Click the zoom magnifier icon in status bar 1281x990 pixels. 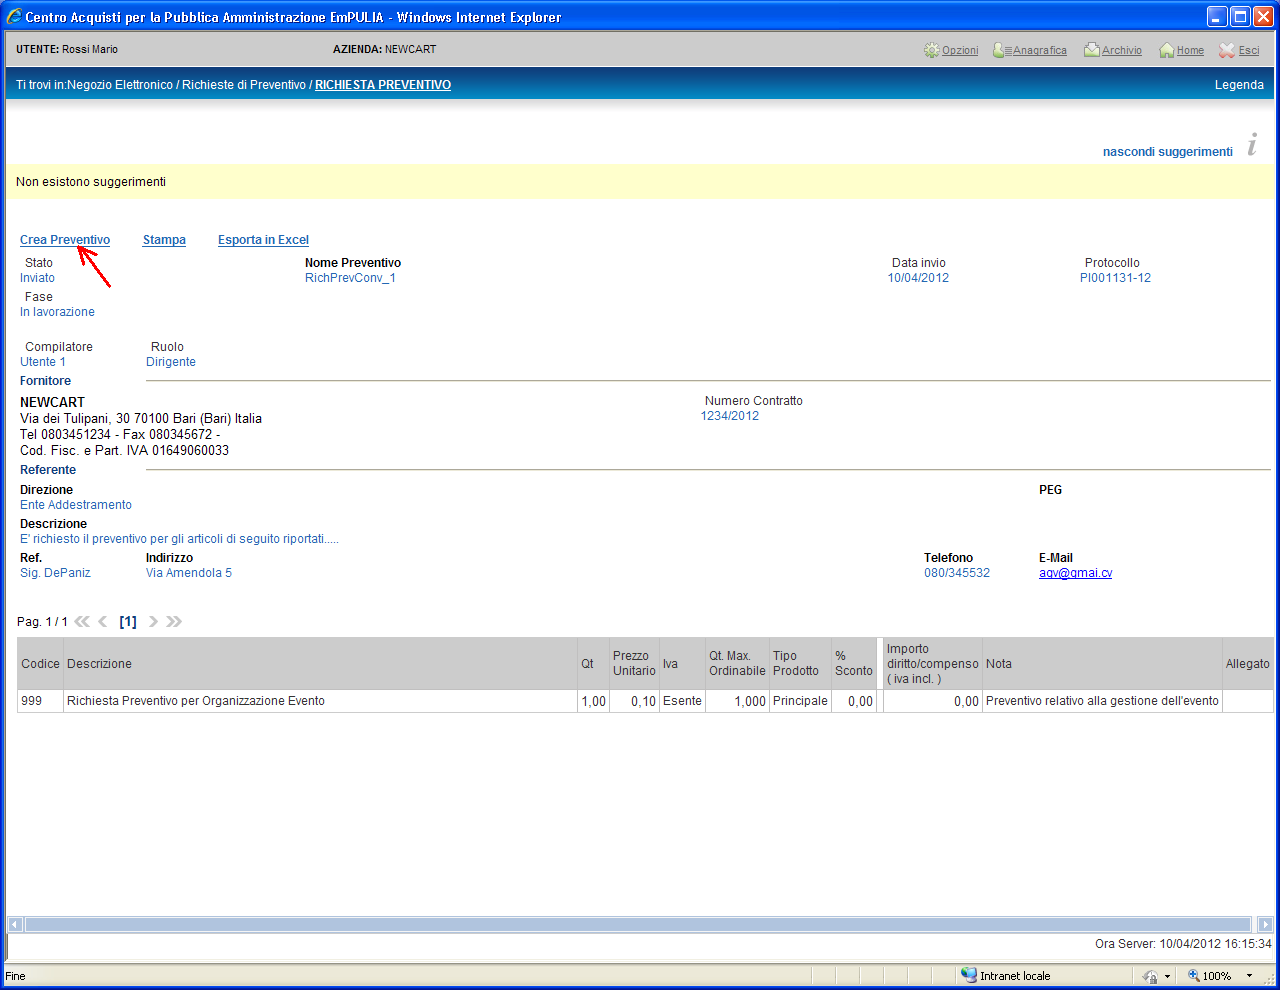[x=1194, y=976]
